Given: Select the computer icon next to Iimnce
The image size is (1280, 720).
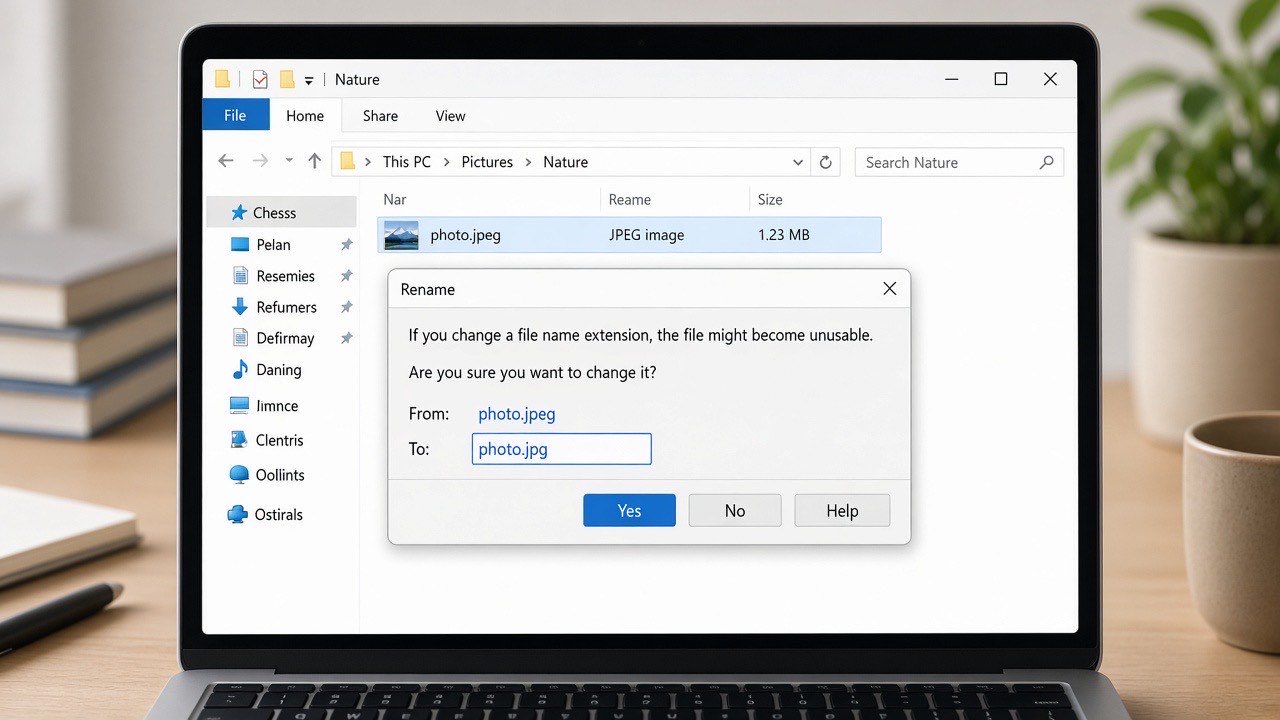Looking at the screenshot, I should pyautogui.click(x=239, y=406).
